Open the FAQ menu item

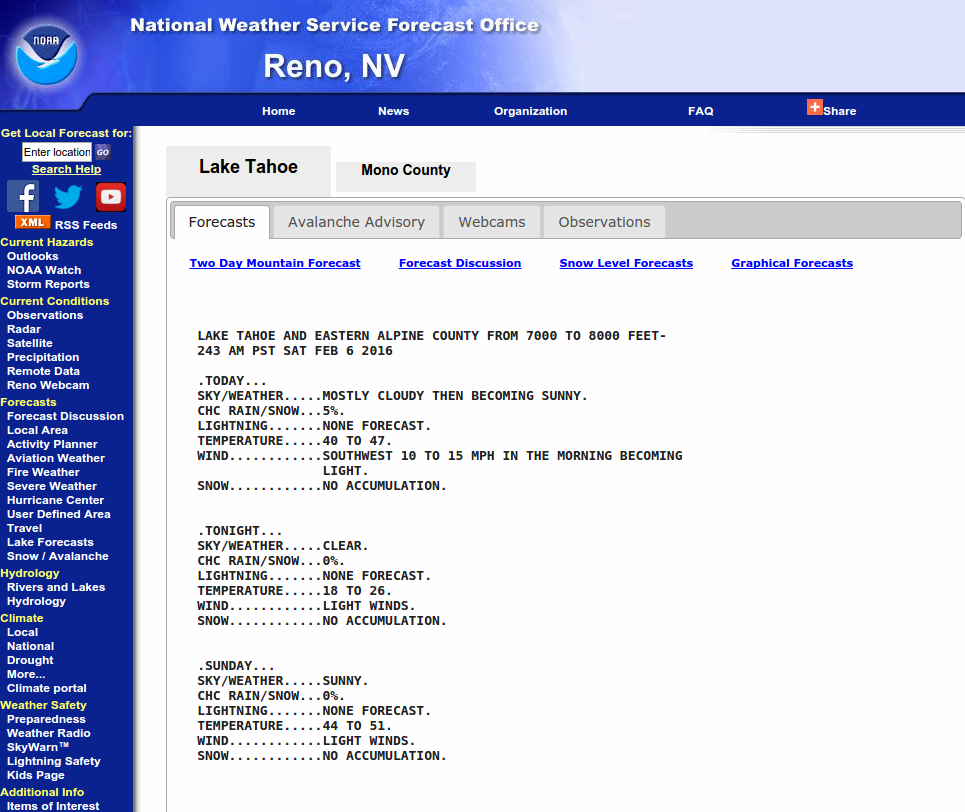pyautogui.click(x=700, y=111)
